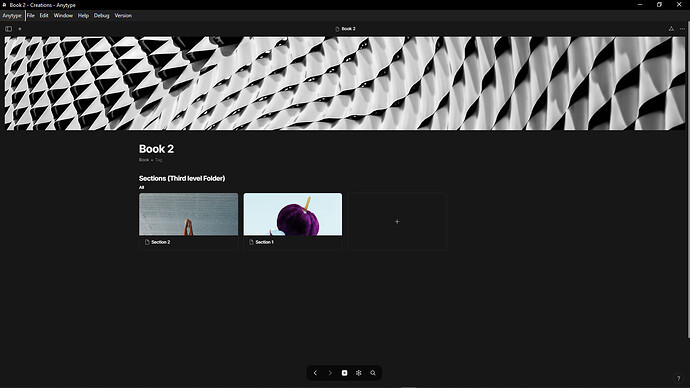Click the page icon next to Section 2
The width and height of the screenshot is (690, 388).
tap(147, 242)
